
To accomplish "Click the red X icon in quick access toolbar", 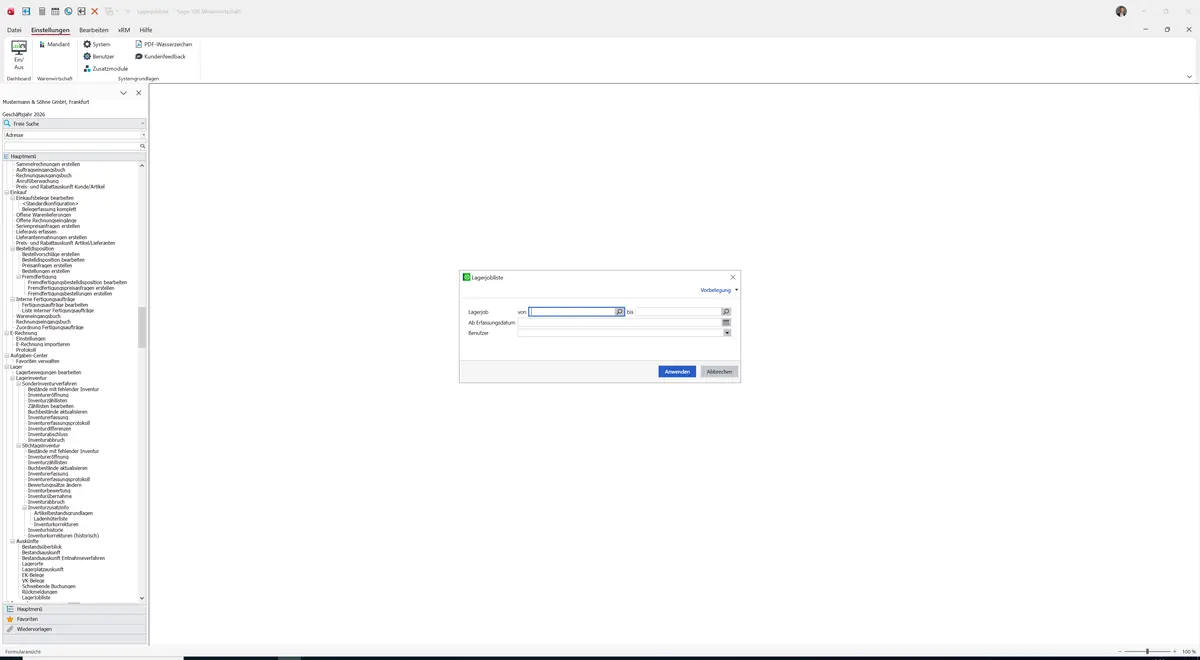I will [x=95, y=11].
